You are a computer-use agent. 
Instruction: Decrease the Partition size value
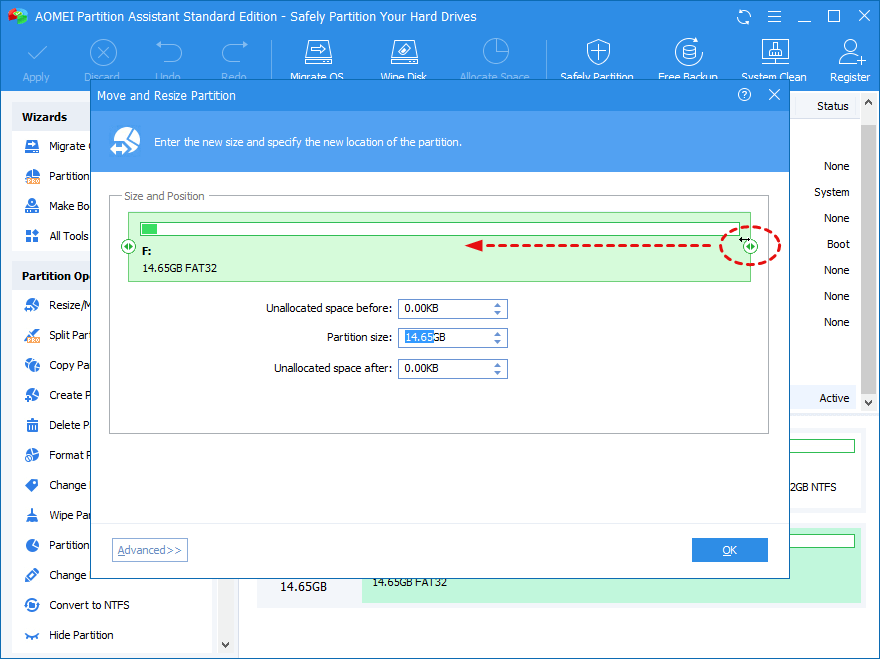tap(498, 343)
